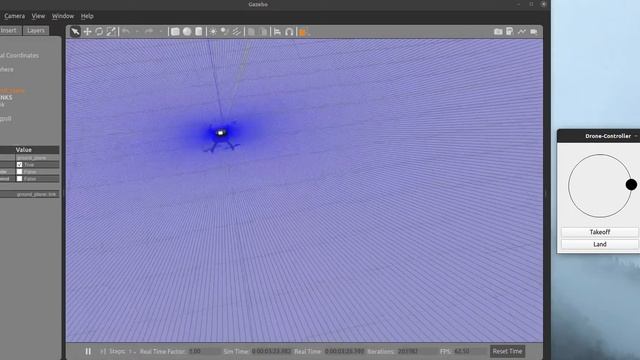Viewport: 640px width, 360px height.
Task: Click the ground_plane link row
Action: click(29, 194)
